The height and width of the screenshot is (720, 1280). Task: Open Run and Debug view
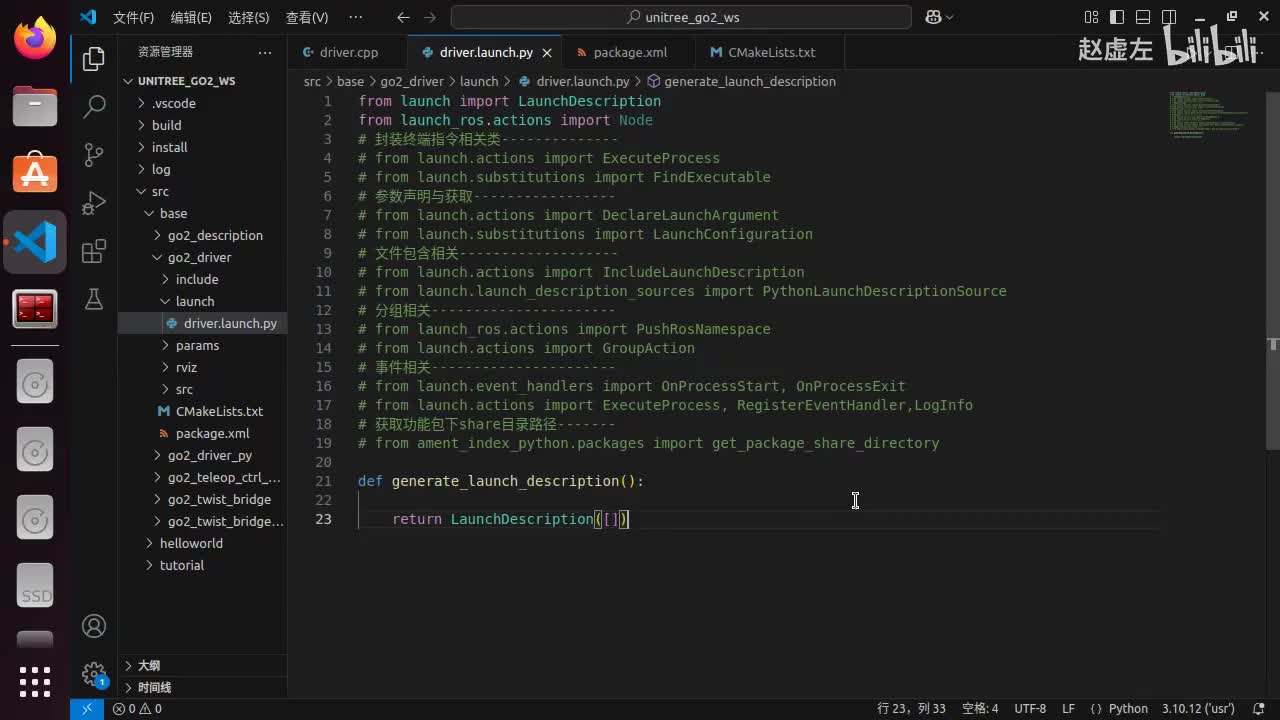tap(94, 202)
